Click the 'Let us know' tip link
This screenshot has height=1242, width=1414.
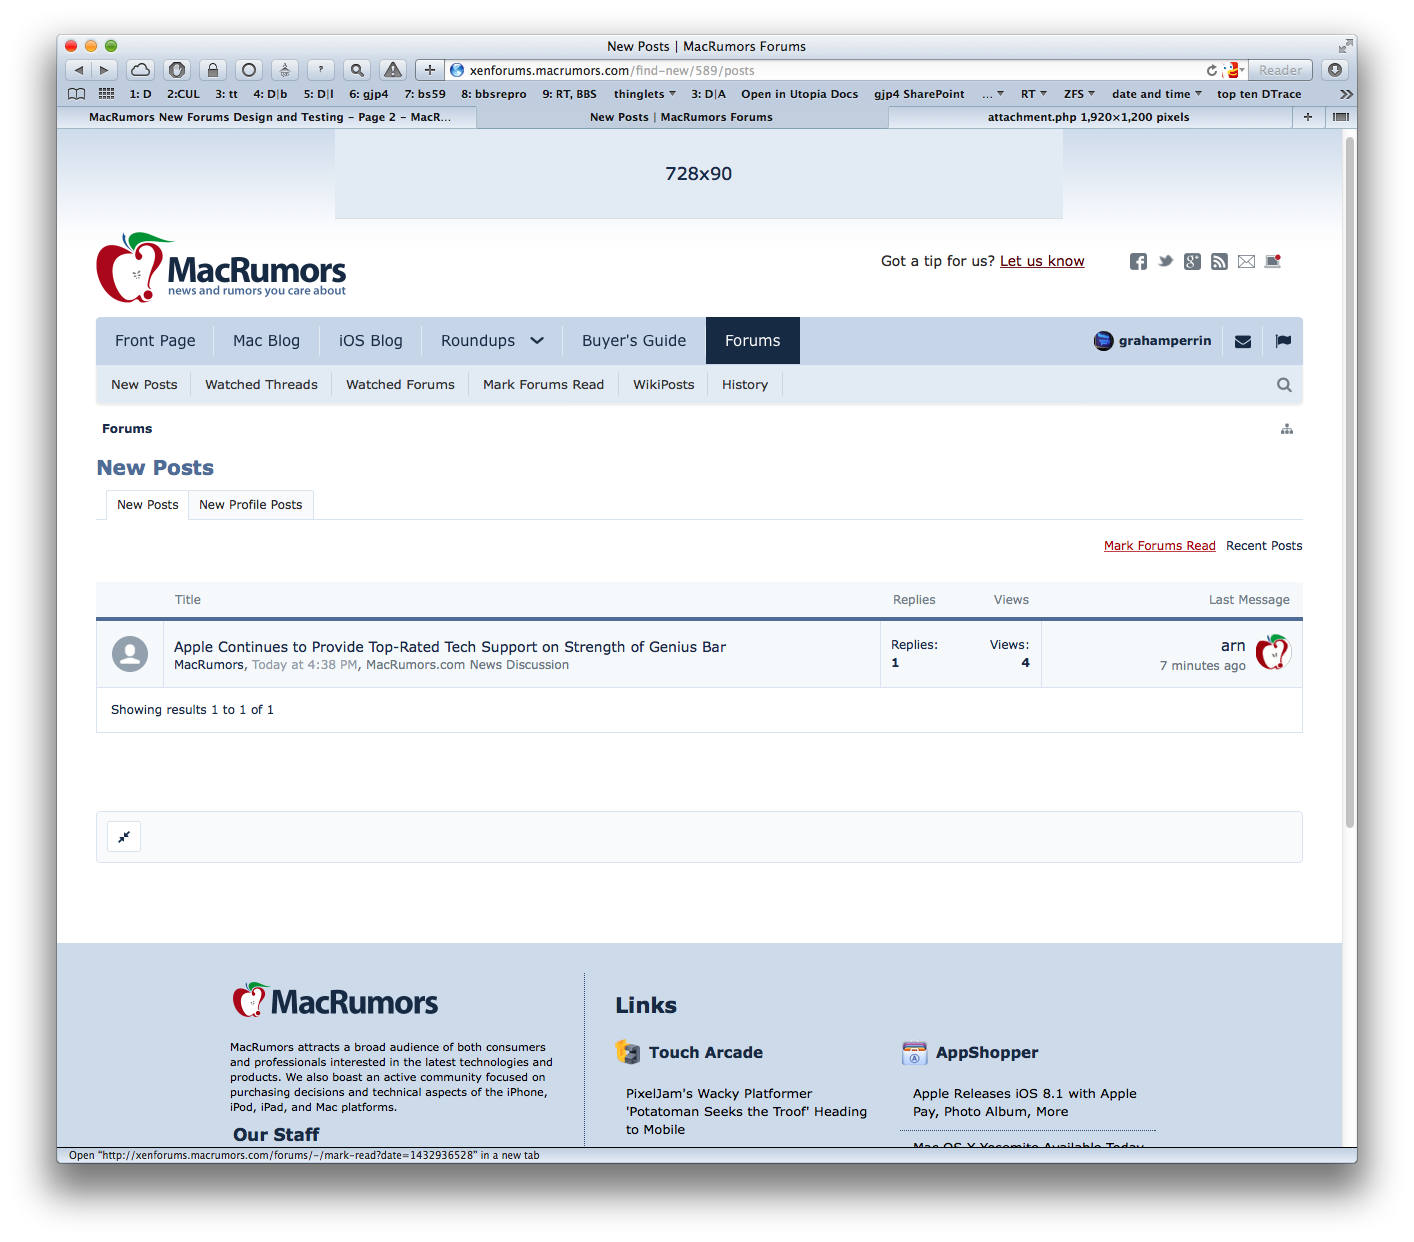point(1042,261)
